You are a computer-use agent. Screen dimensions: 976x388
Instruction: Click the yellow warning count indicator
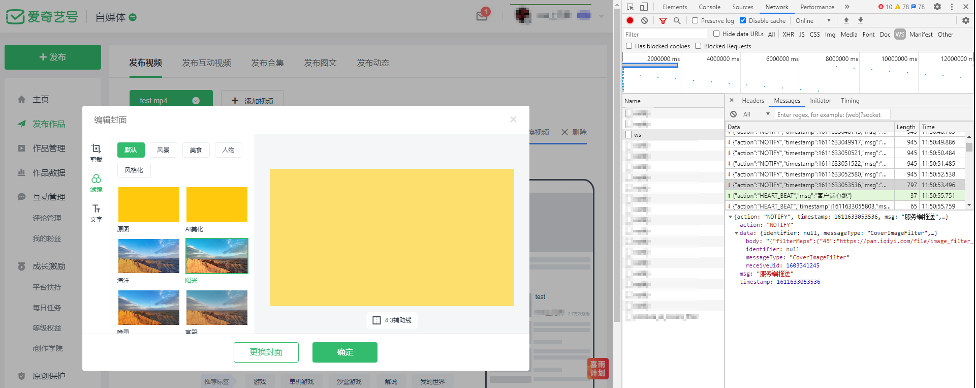901,7
